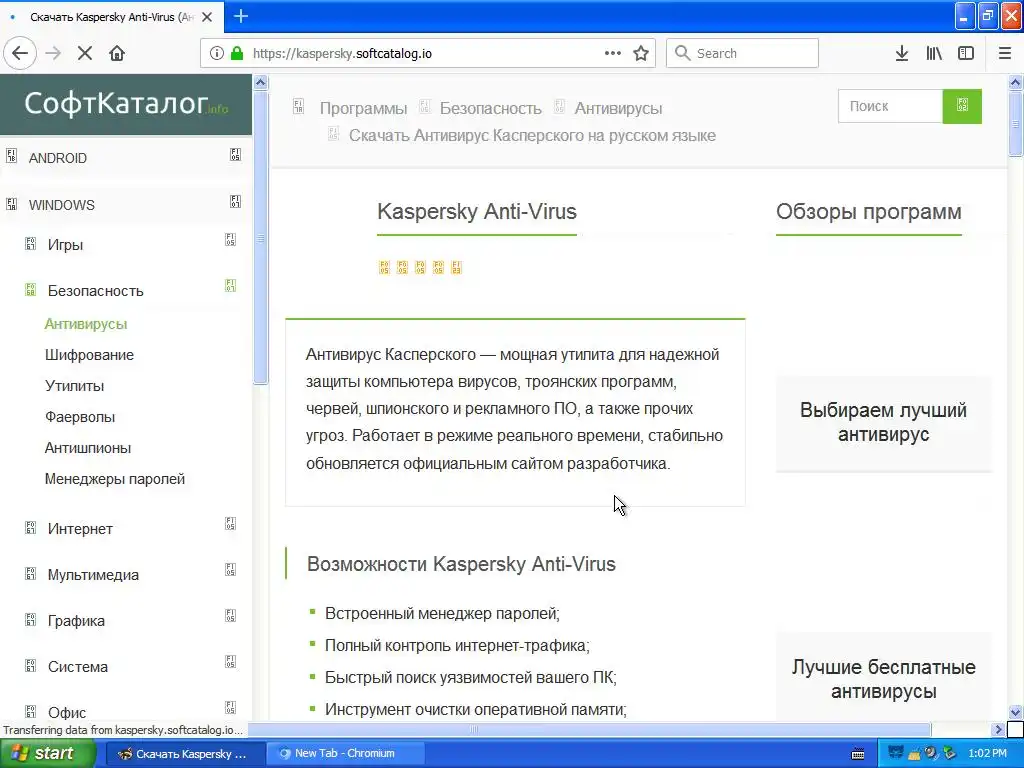The image size is (1024, 768).
Task: Click the horizontal scrollbar right arrow
Action: click(998, 729)
